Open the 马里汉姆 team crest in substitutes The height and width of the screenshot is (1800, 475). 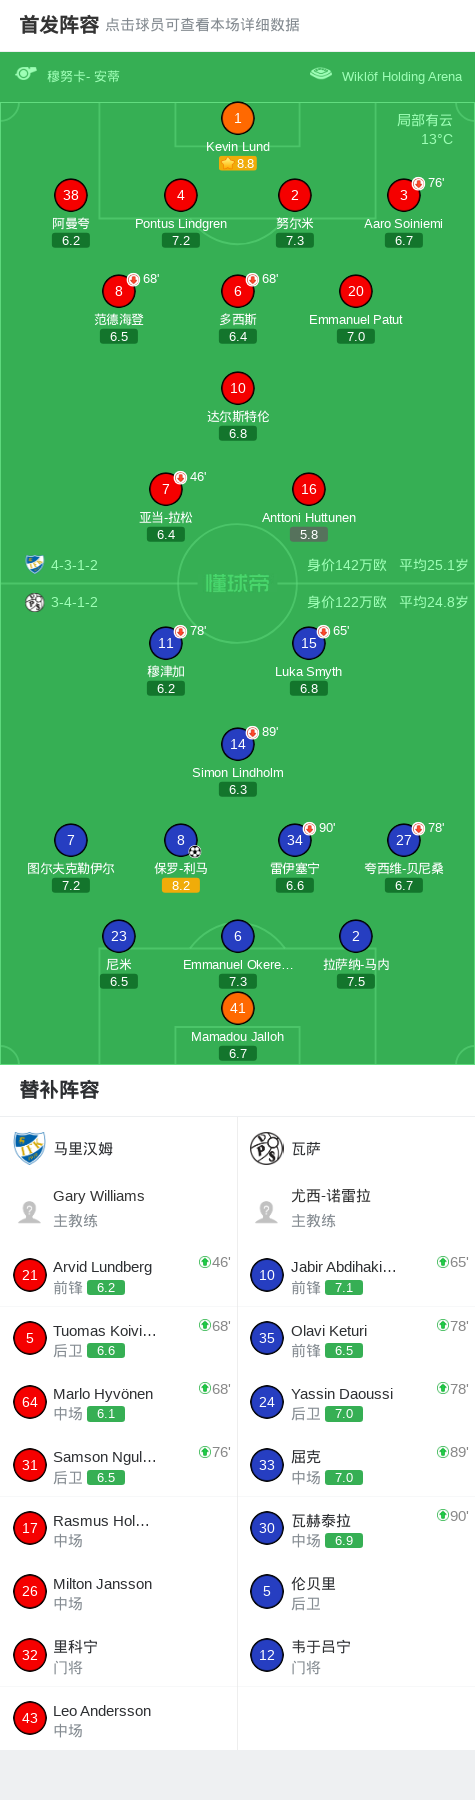(x=30, y=1148)
